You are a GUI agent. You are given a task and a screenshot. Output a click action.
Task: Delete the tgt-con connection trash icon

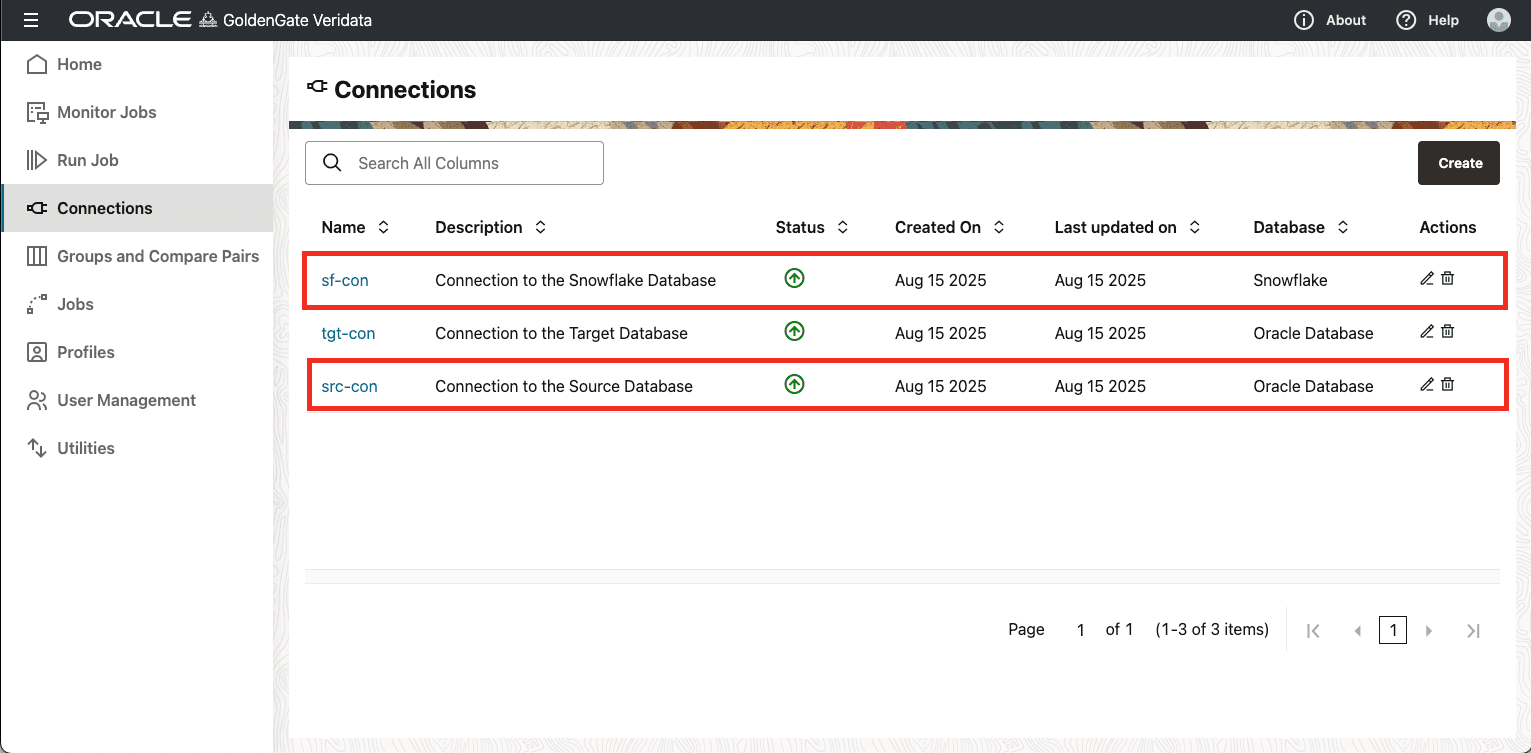(x=1447, y=331)
